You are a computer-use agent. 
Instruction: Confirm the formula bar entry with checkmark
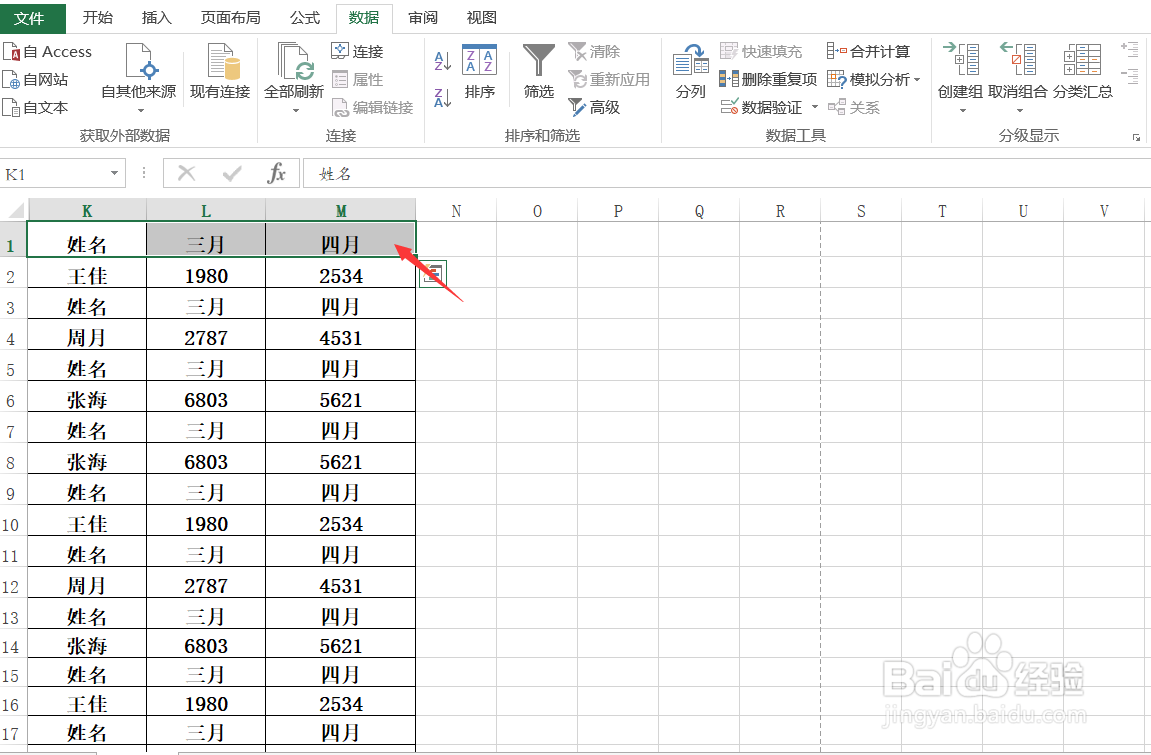[x=232, y=174]
